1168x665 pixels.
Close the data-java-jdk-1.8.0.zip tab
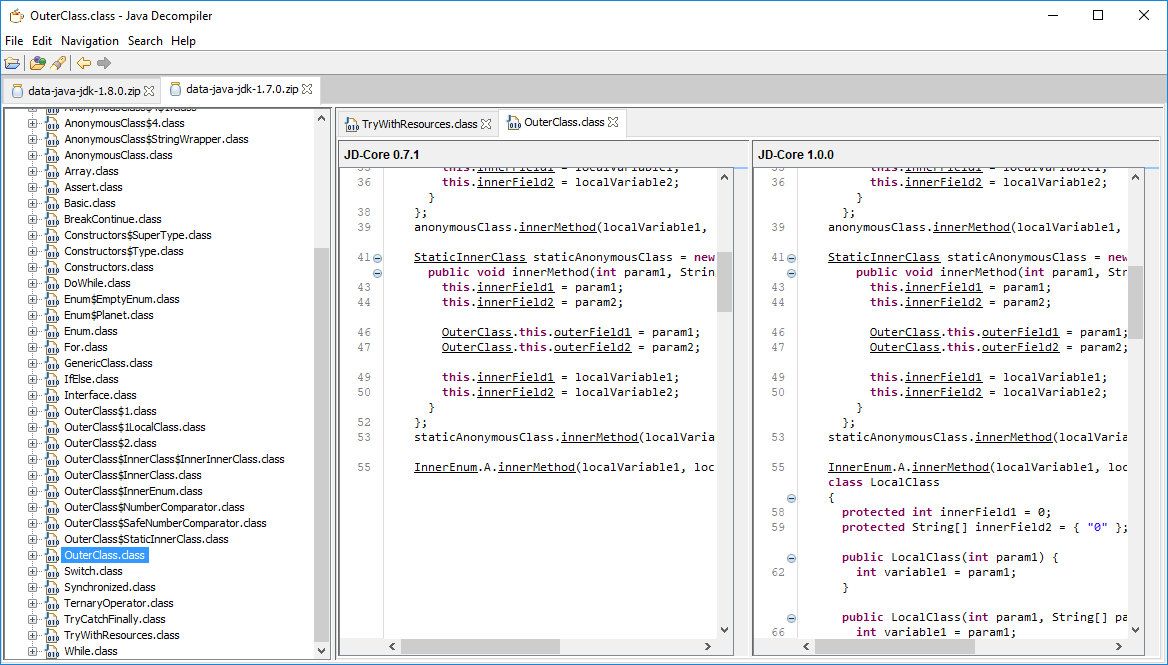(x=149, y=91)
